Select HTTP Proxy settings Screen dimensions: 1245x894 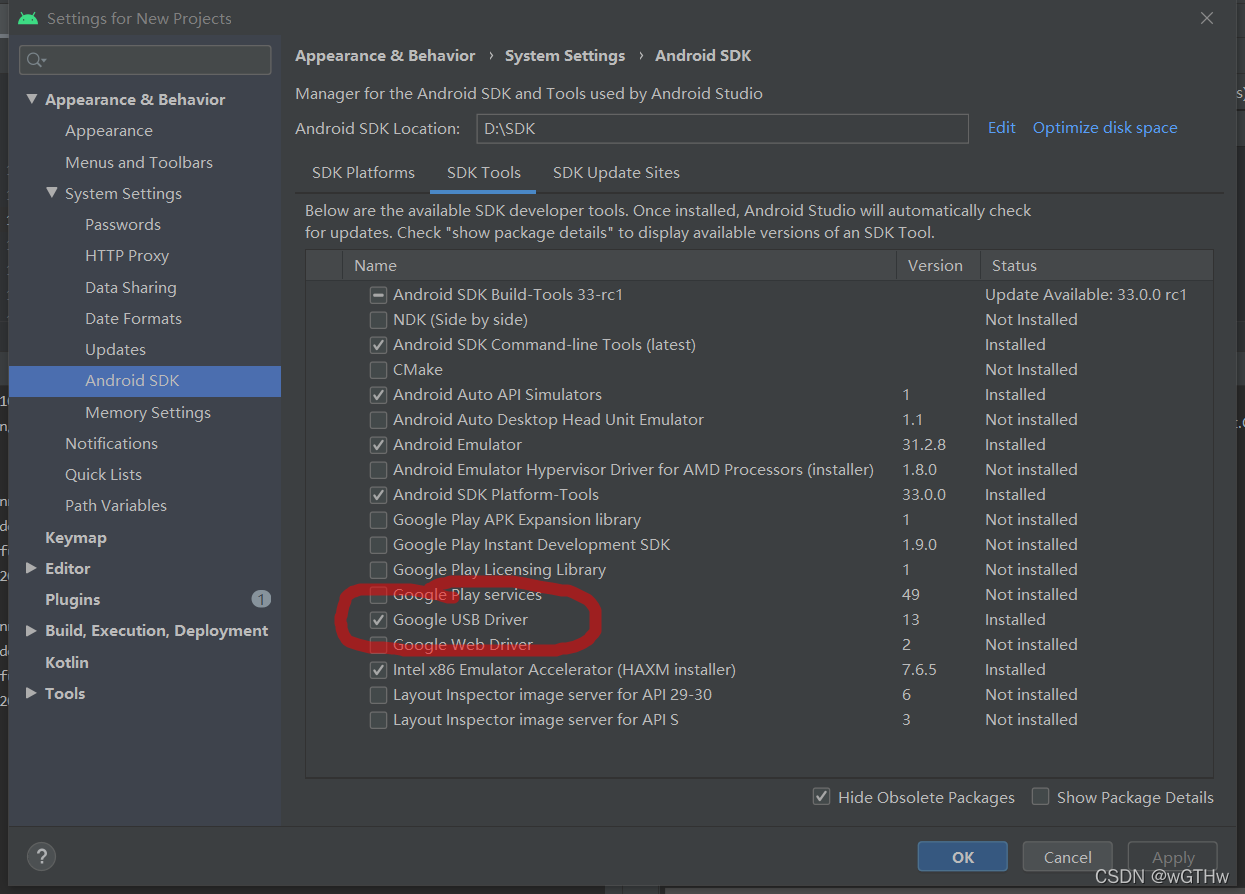click(127, 256)
